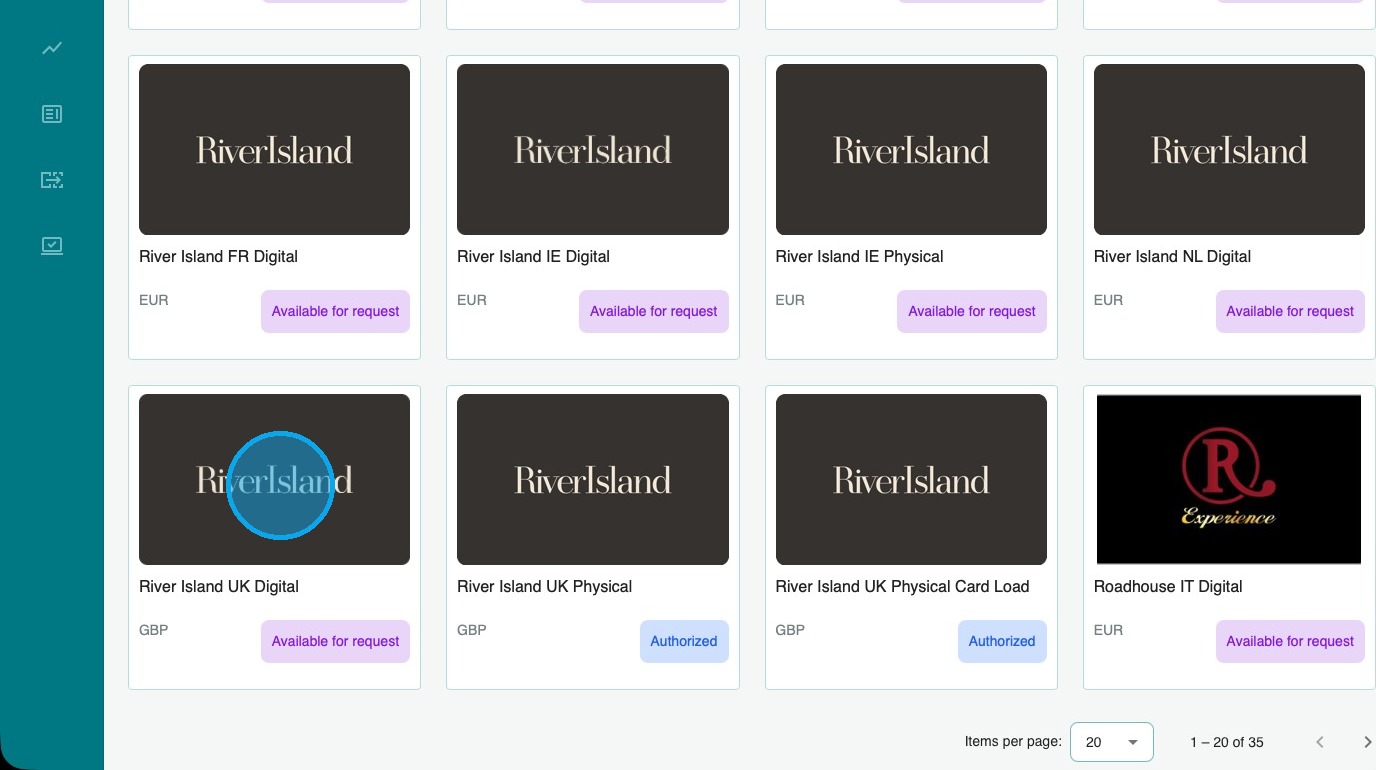Select the "River Island UK Physical Card Load" title
1376x770 pixels.
903,586
